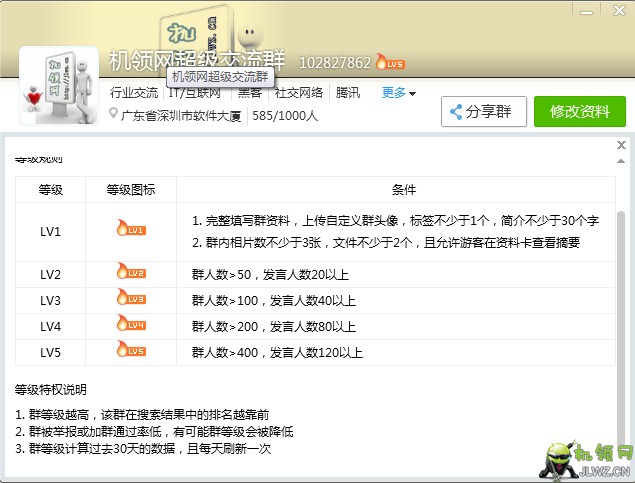Click the LV3 flame level icon

coord(131,297)
